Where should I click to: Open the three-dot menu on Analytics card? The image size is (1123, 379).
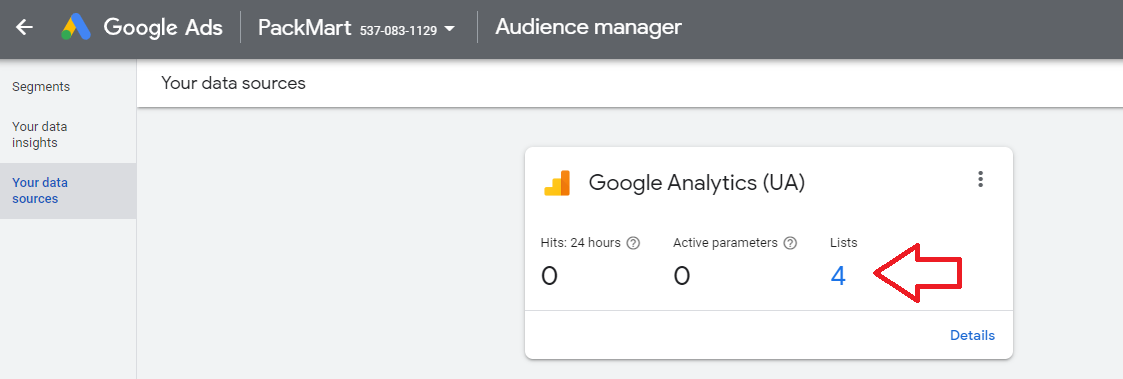(x=980, y=179)
